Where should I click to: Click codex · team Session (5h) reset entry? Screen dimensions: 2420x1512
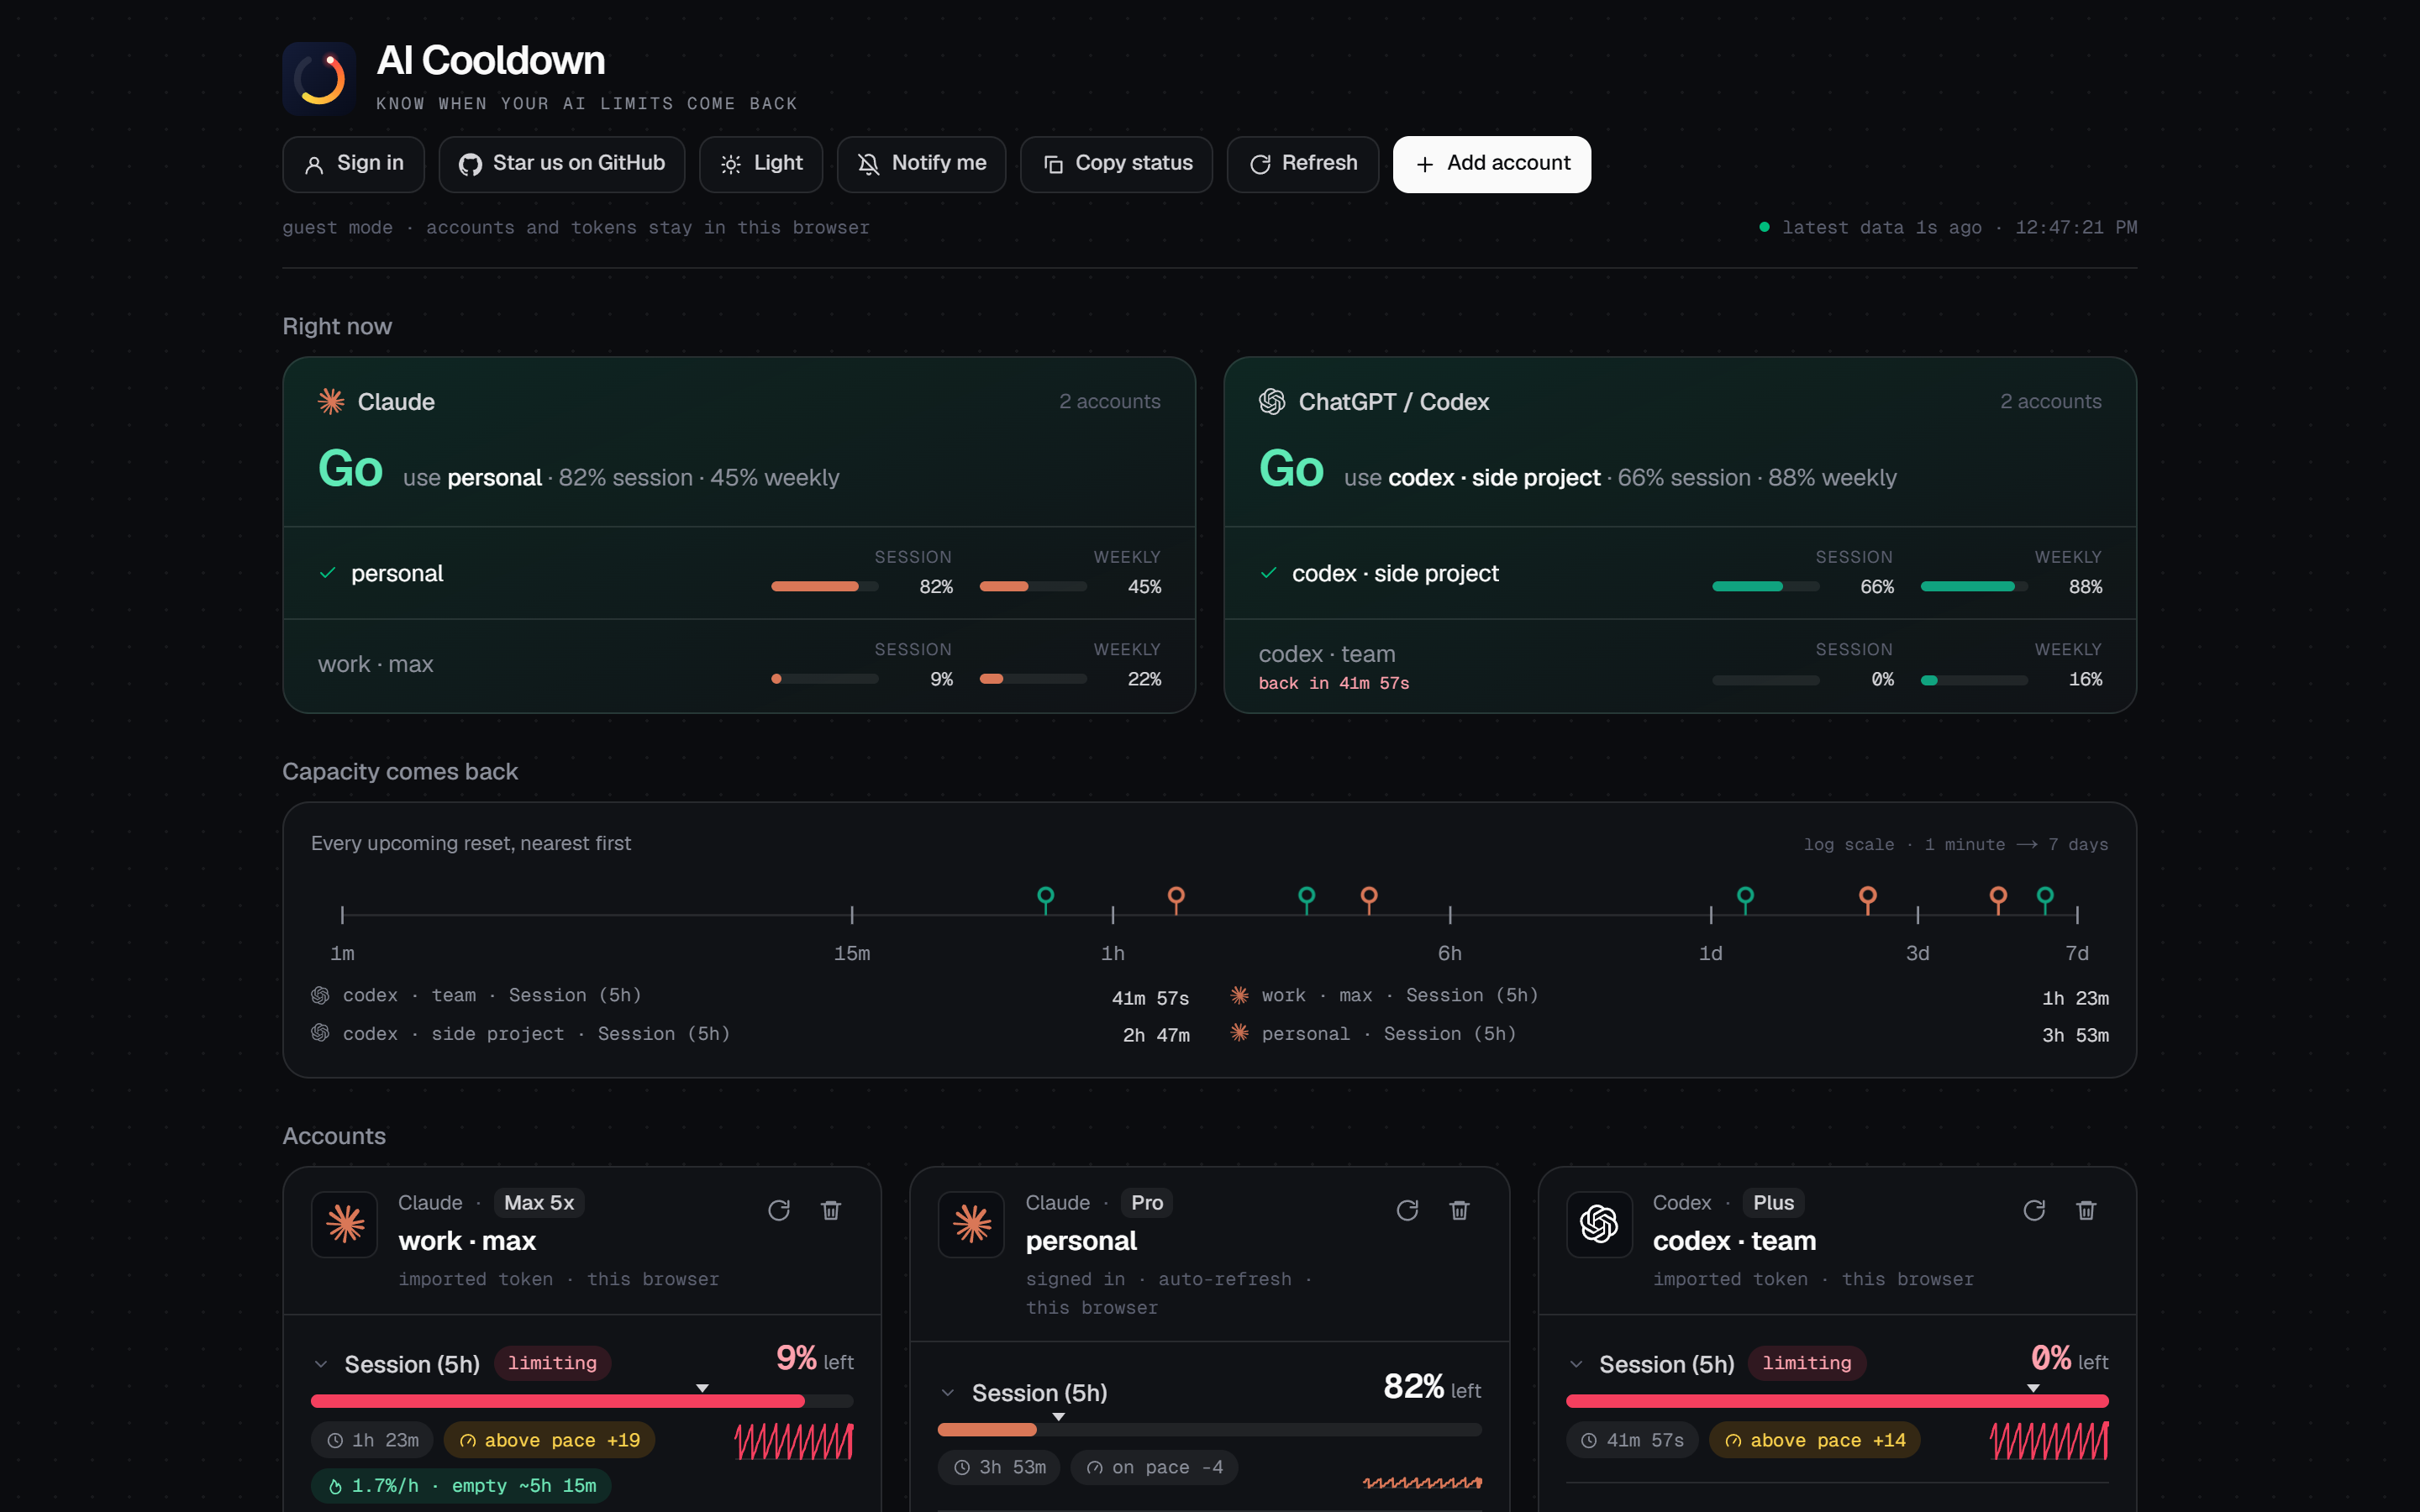click(x=750, y=997)
